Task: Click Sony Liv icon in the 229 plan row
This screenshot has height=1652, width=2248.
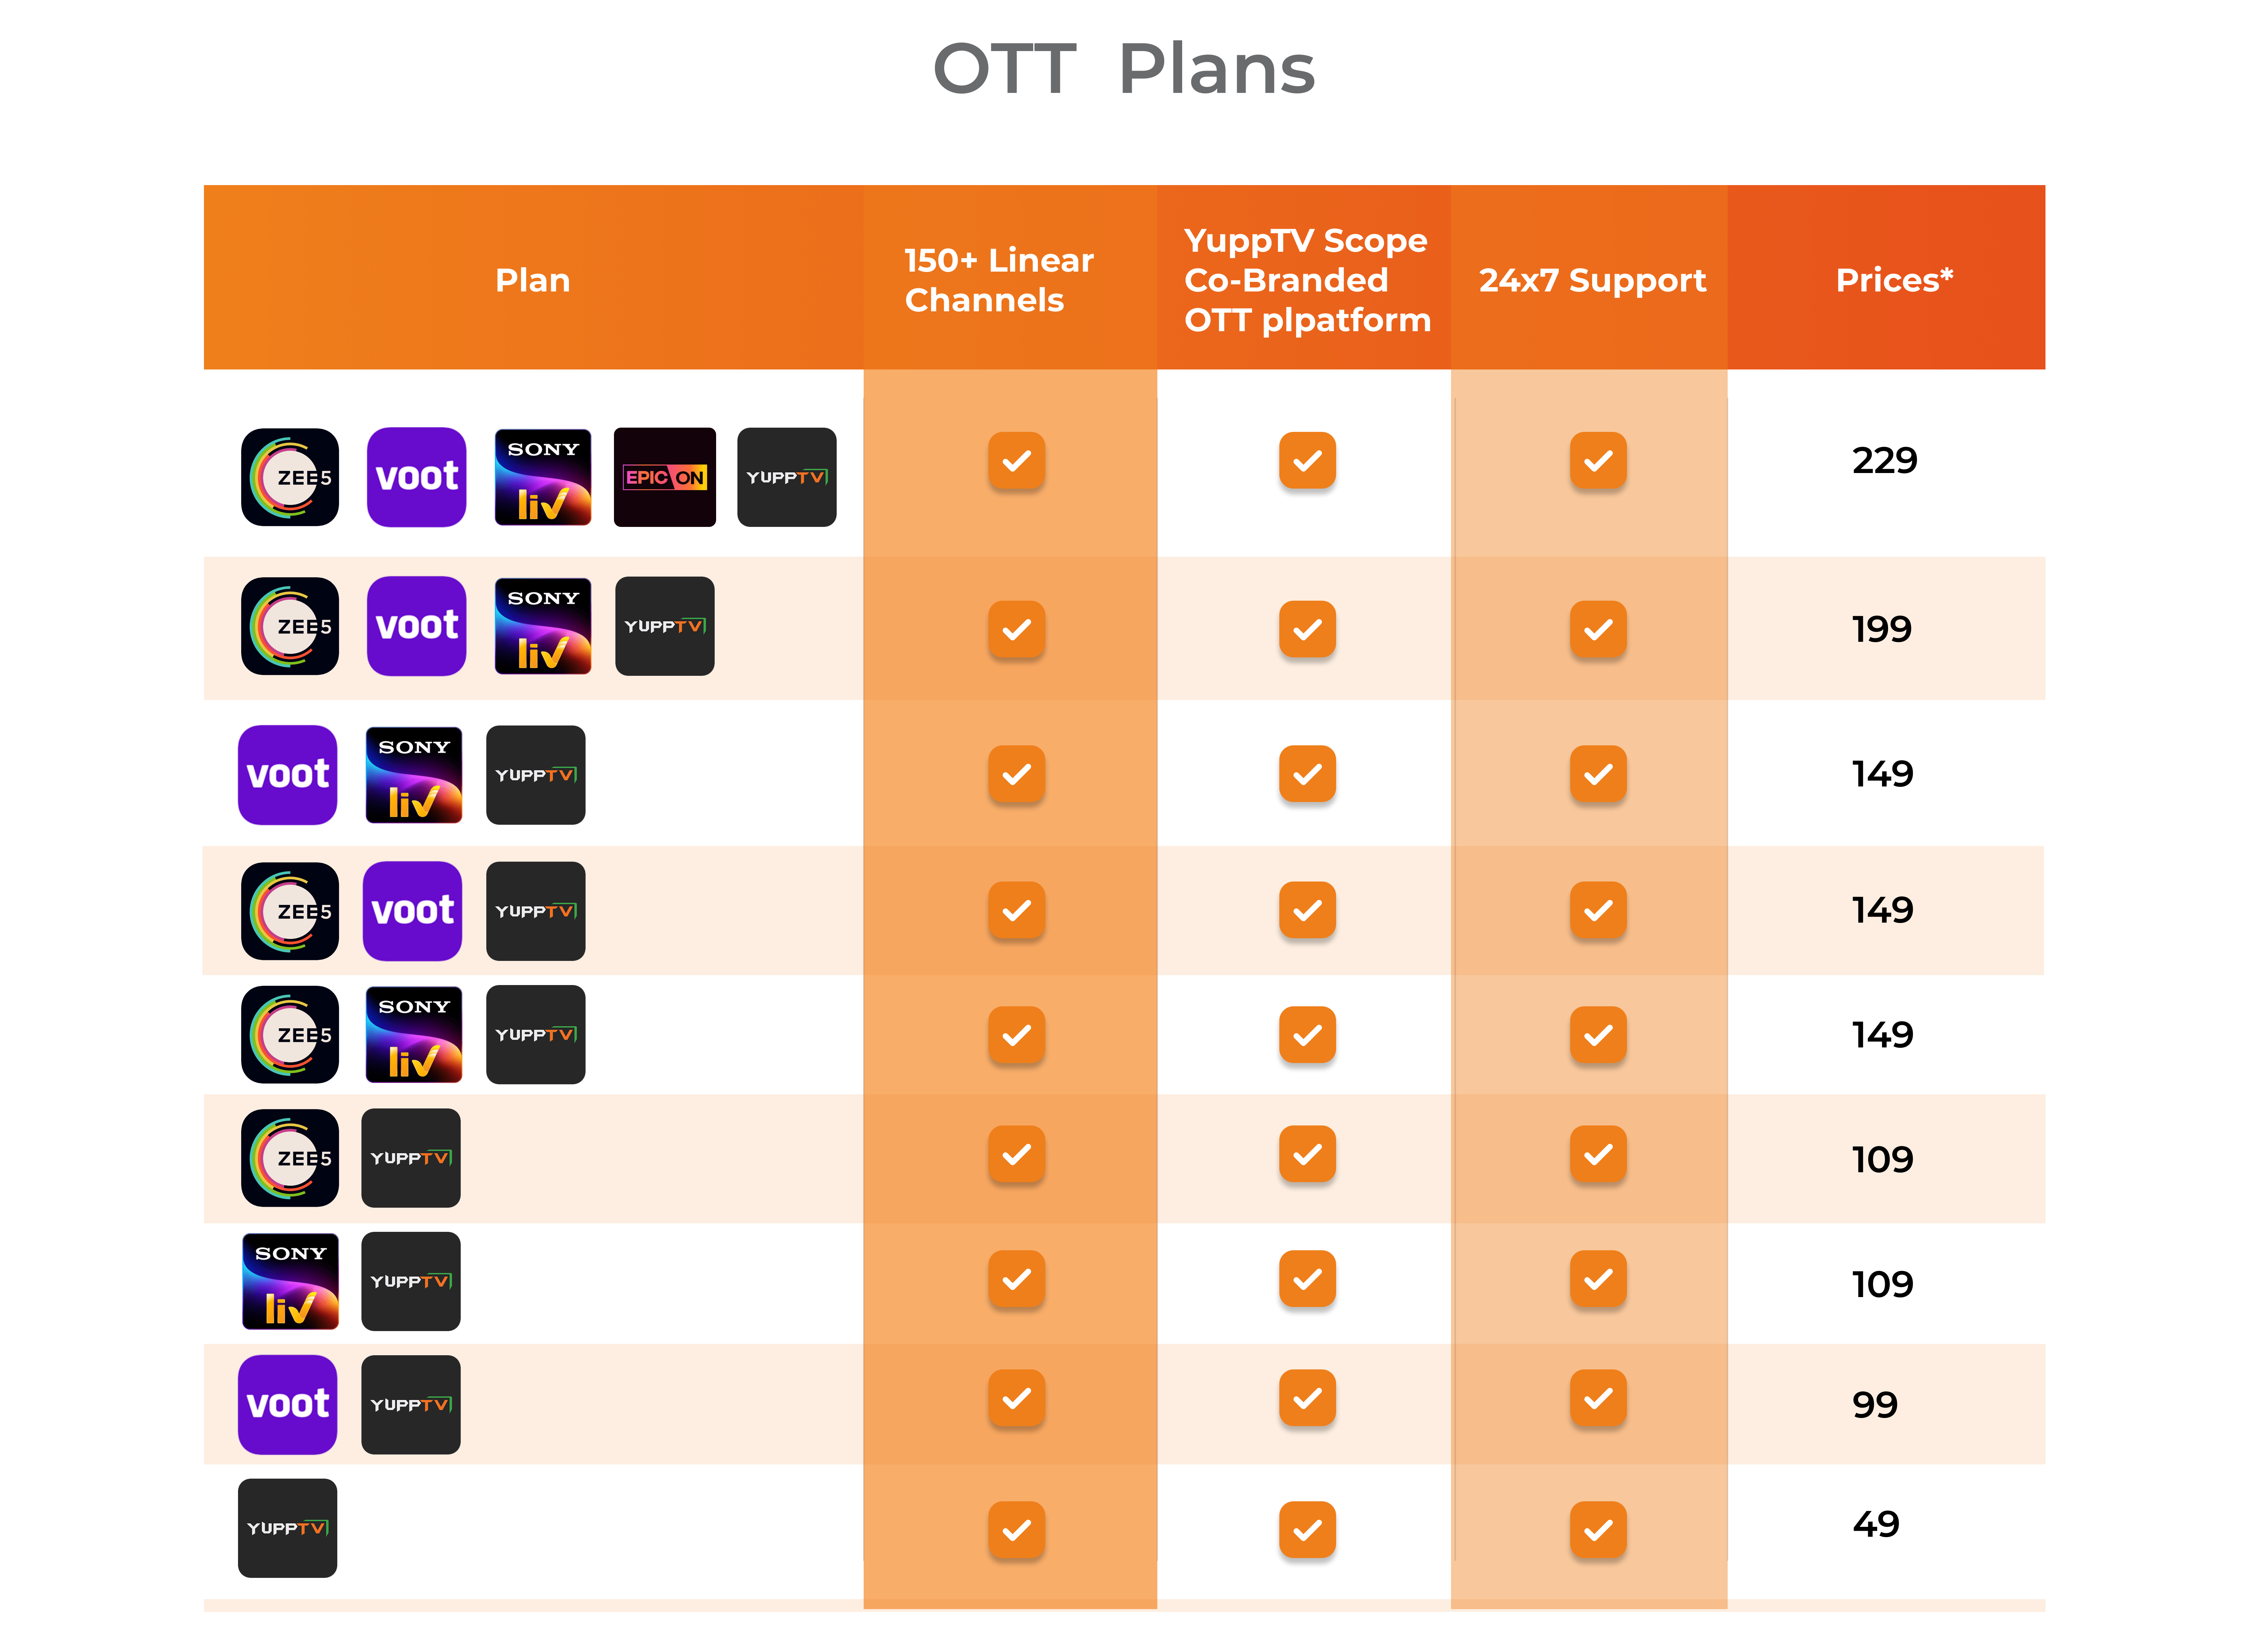Action: click(x=543, y=477)
